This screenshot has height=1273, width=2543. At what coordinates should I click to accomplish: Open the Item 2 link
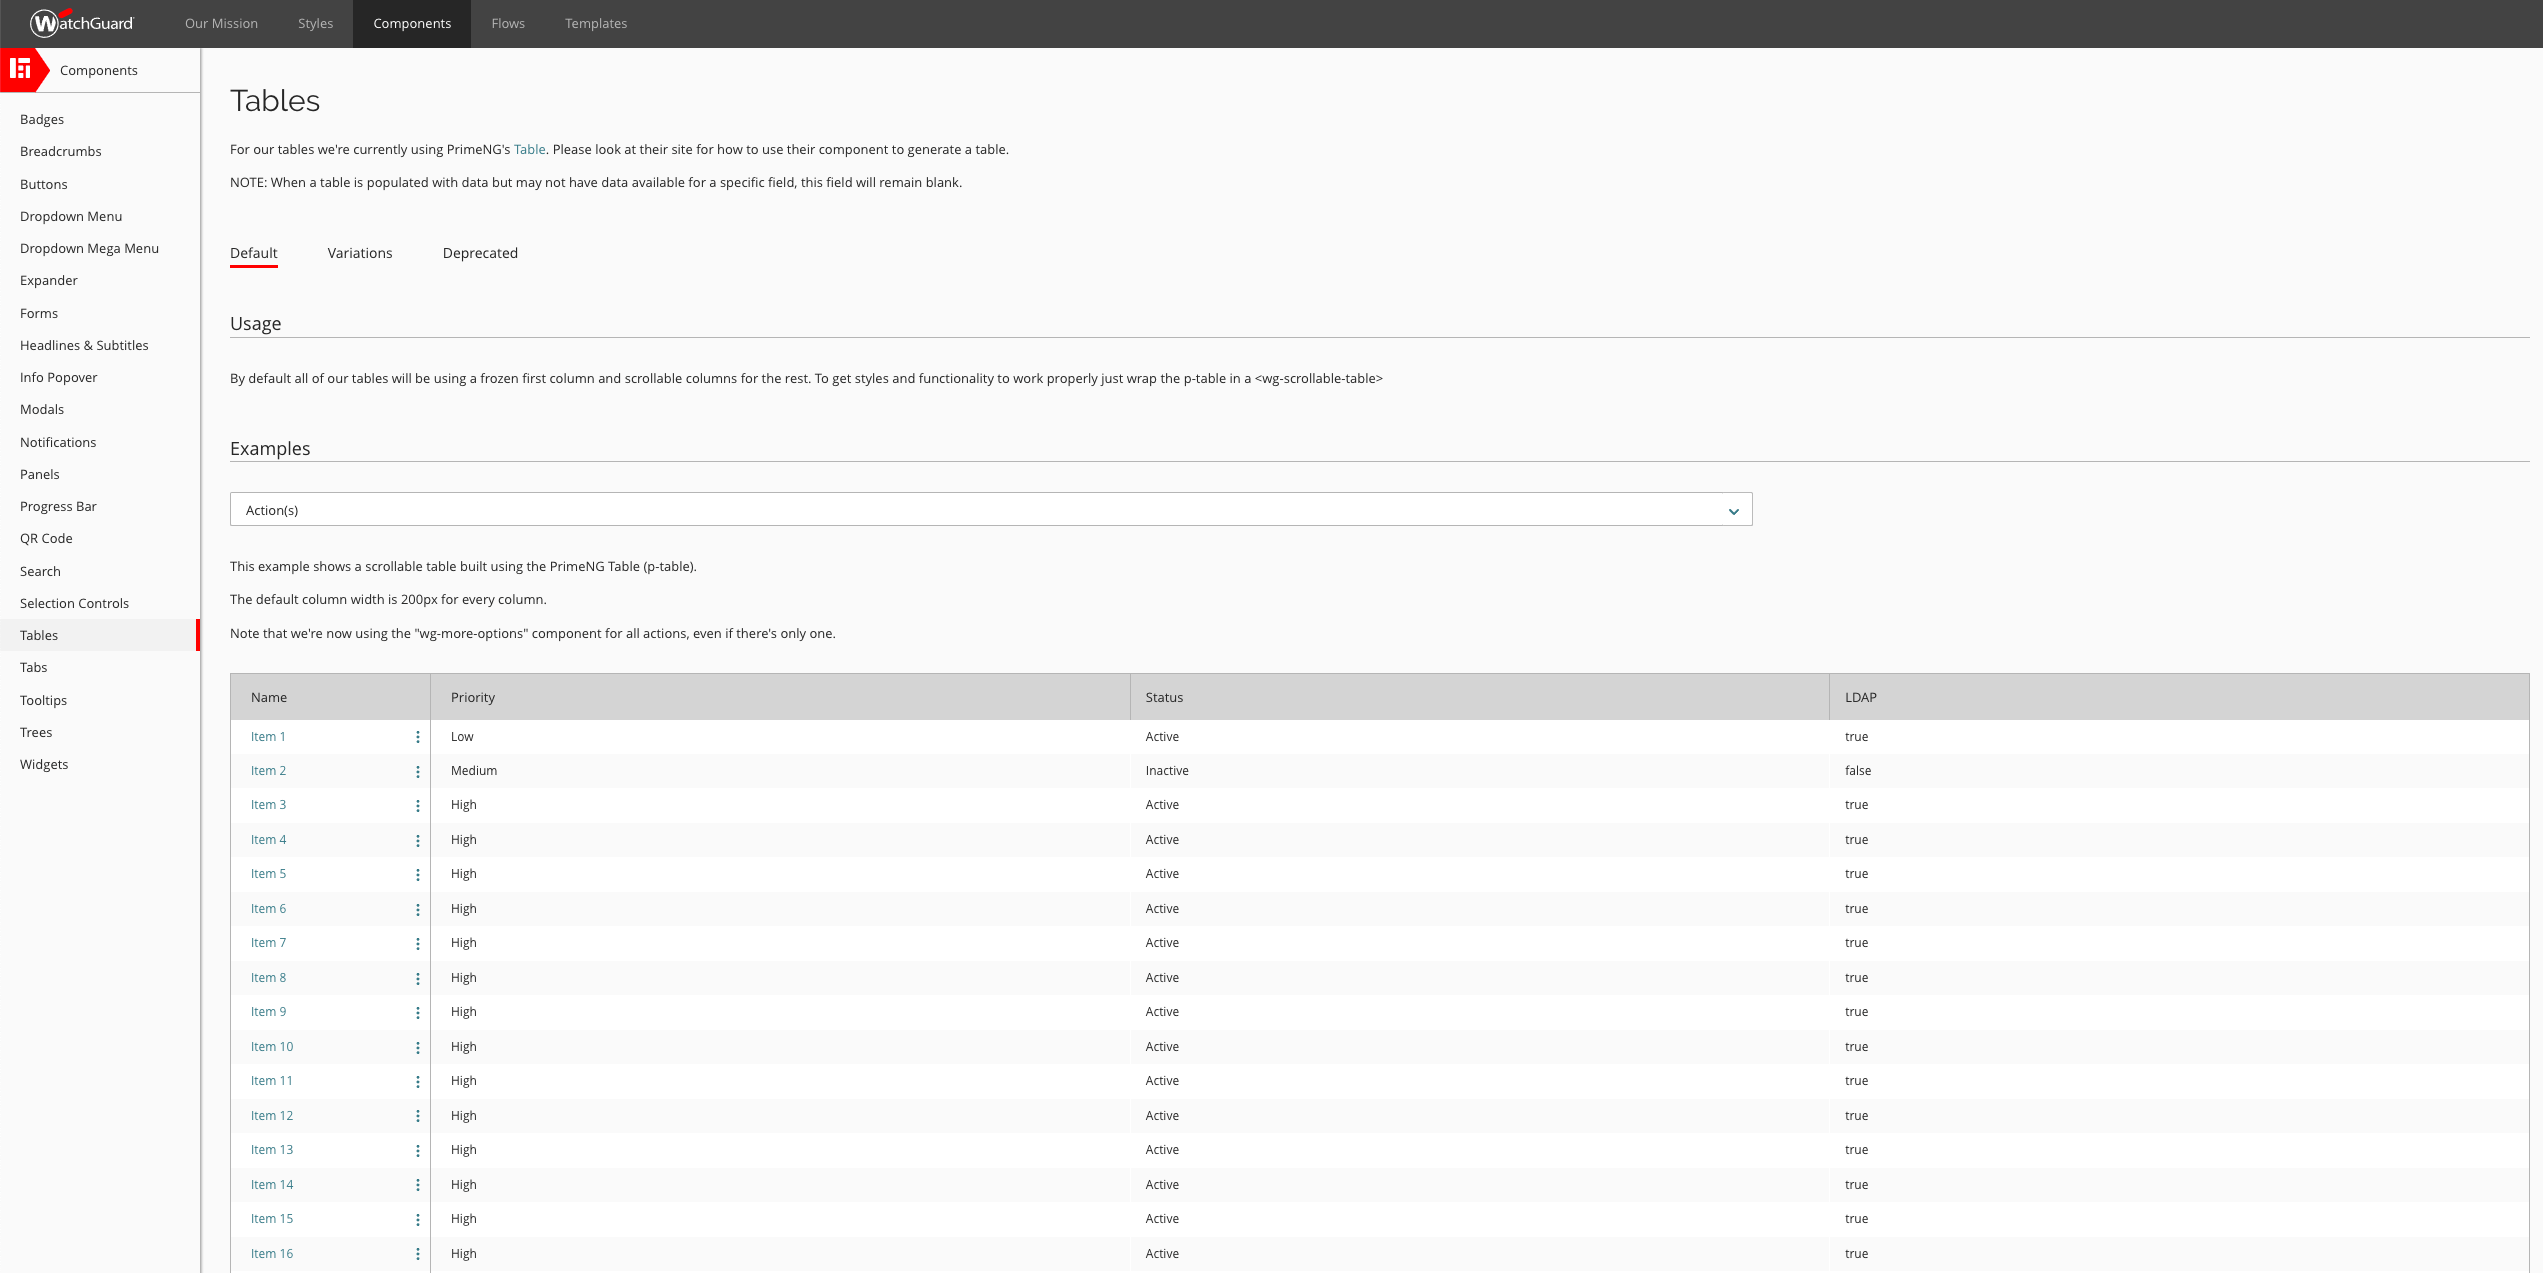[x=268, y=771]
